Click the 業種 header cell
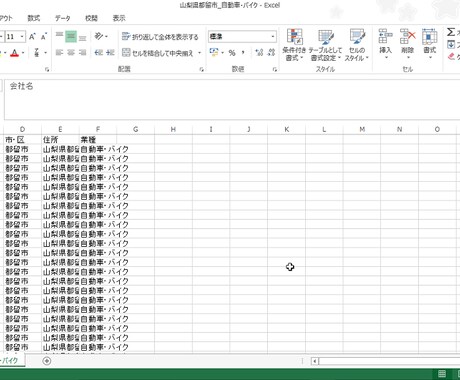Screen dimensions: 460x380 98,140
